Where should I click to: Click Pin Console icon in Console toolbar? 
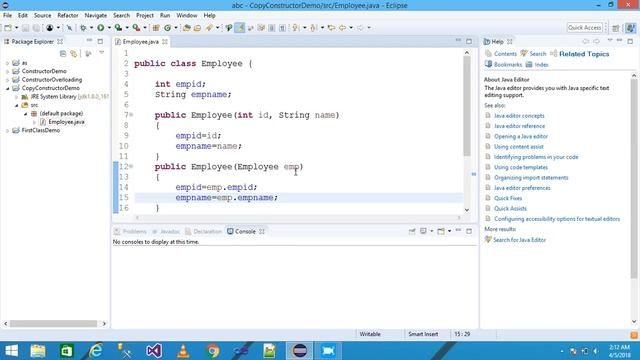pos(412,231)
